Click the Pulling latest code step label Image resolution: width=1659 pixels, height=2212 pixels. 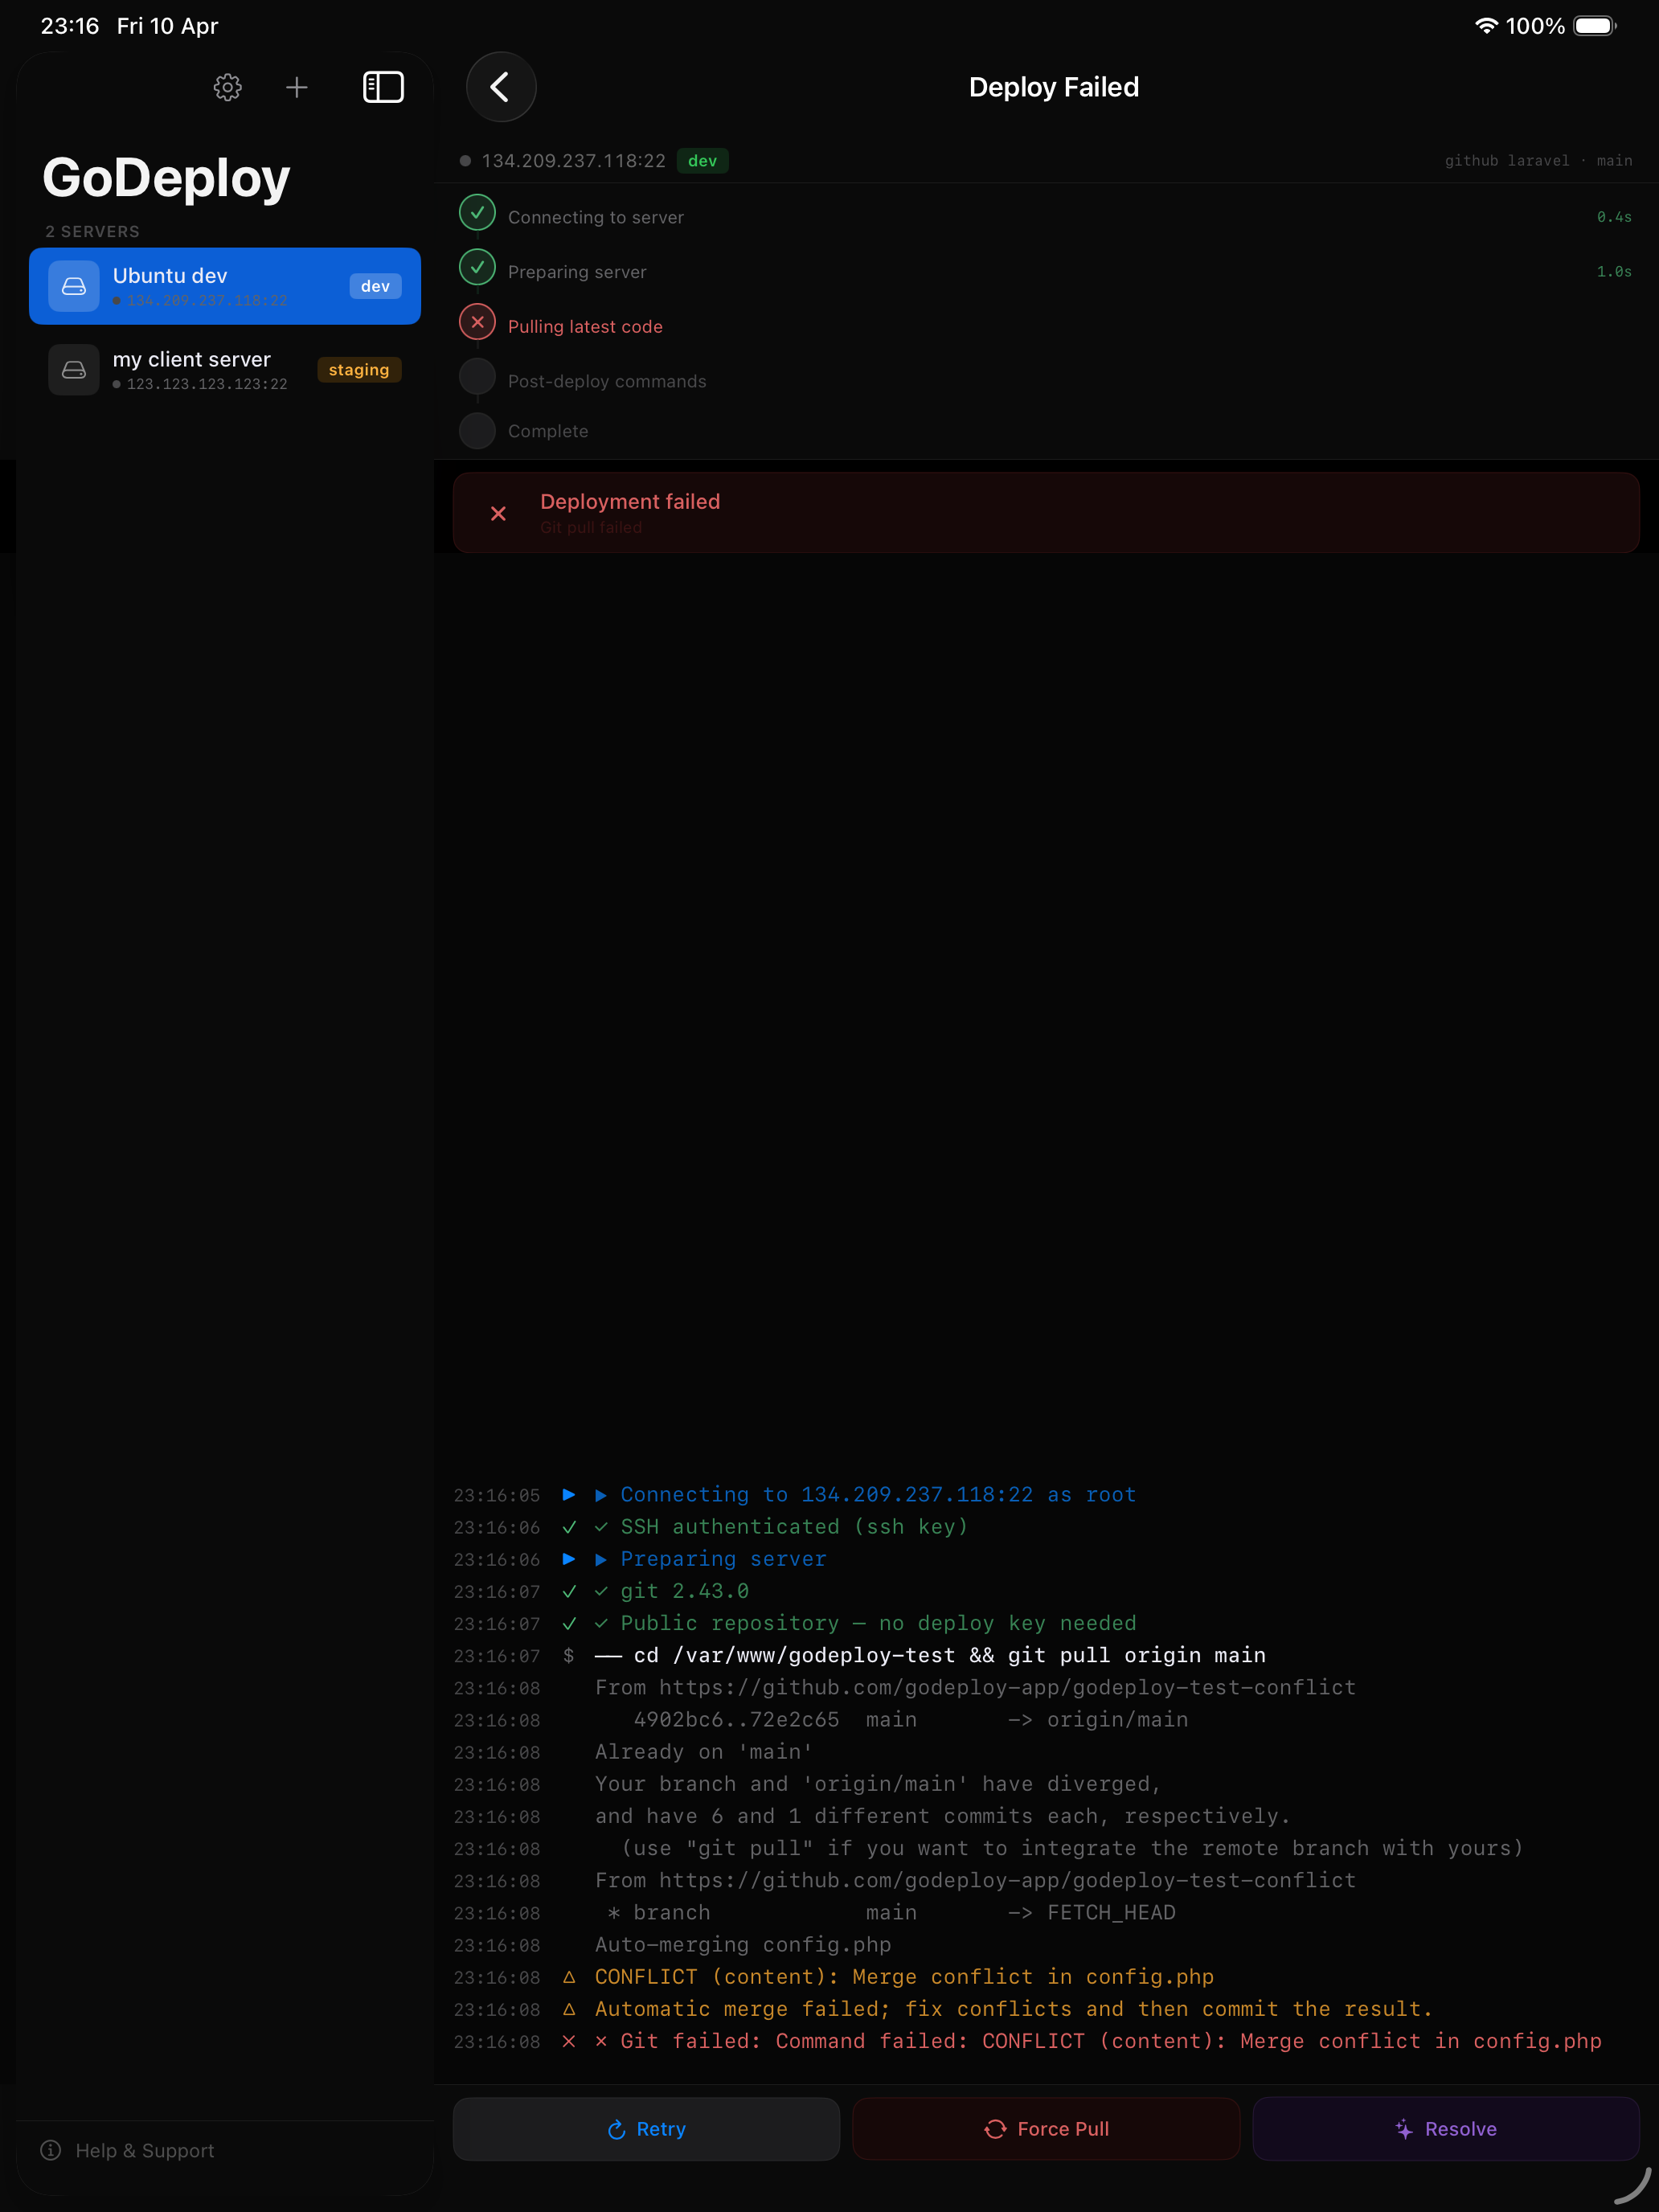point(585,327)
